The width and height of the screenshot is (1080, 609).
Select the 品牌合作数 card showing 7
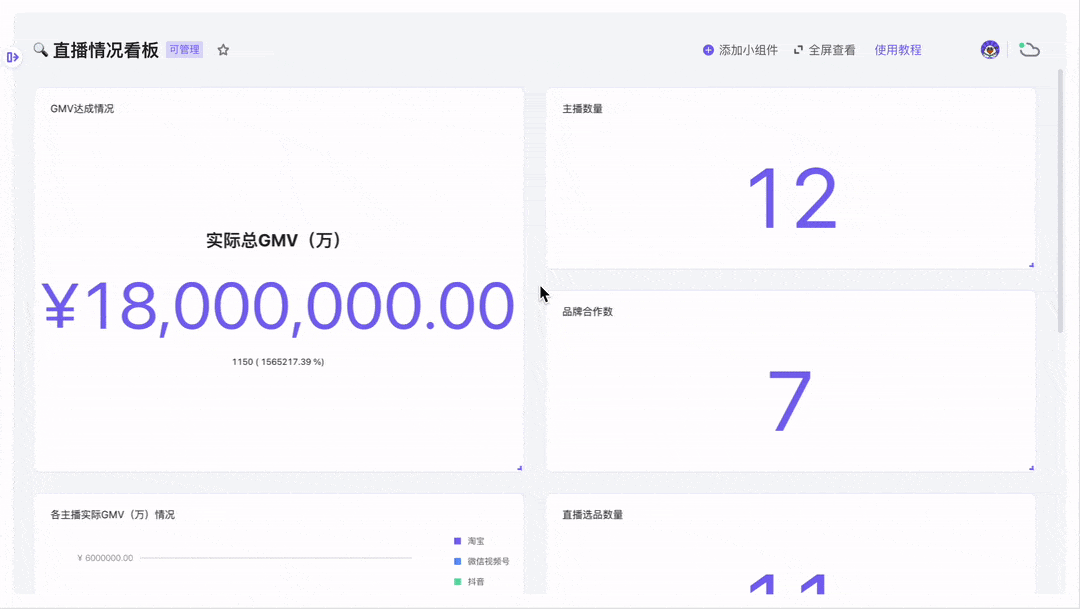[x=789, y=402]
